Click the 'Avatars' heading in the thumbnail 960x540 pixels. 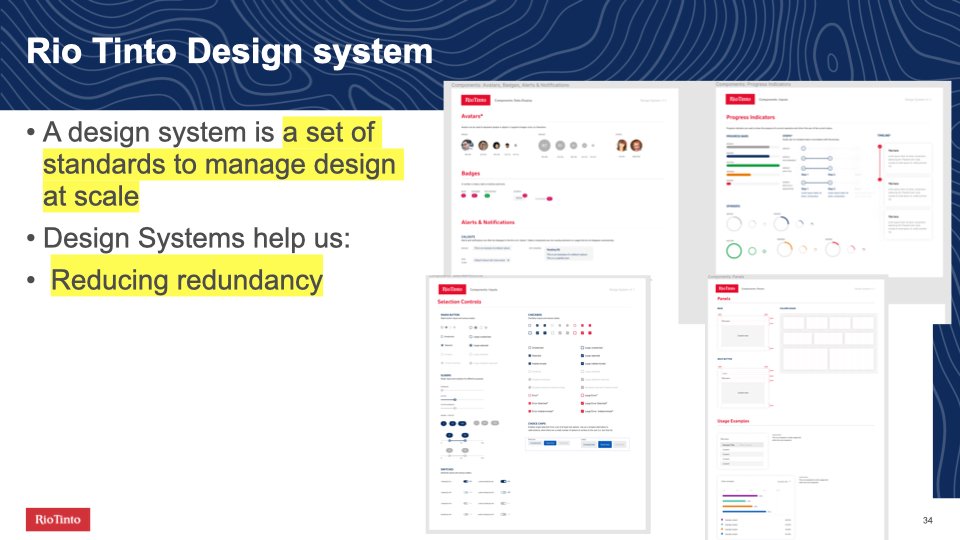pos(471,116)
